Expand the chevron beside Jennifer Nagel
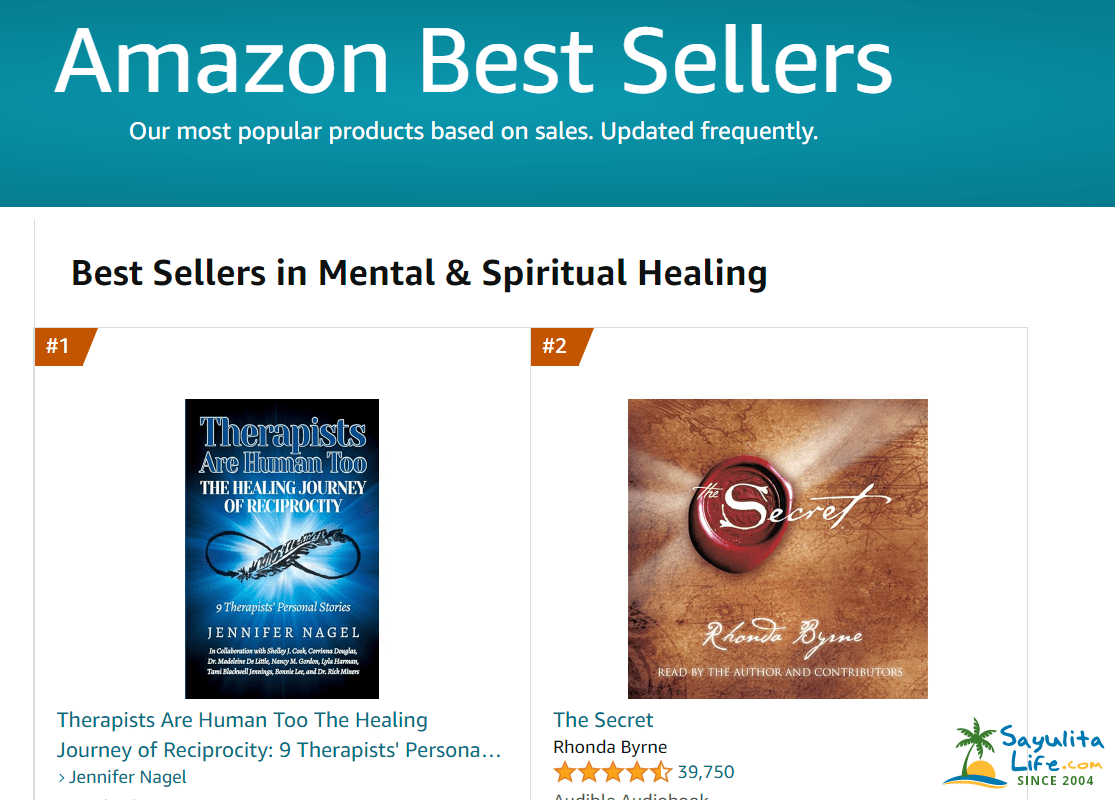Image resolution: width=1115 pixels, height=800 pixels. coord(62,778)
